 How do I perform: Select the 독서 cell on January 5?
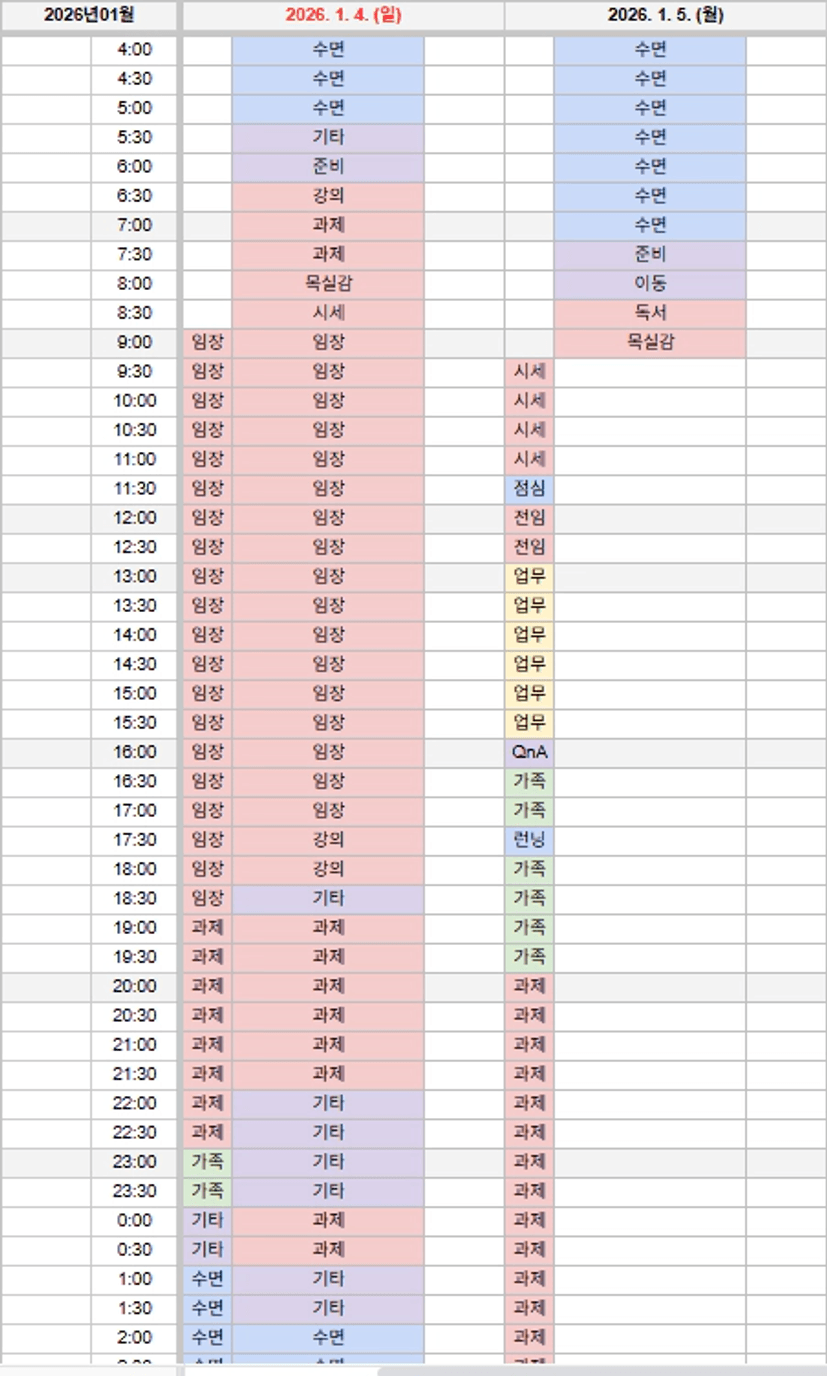[x=650, y=313]
